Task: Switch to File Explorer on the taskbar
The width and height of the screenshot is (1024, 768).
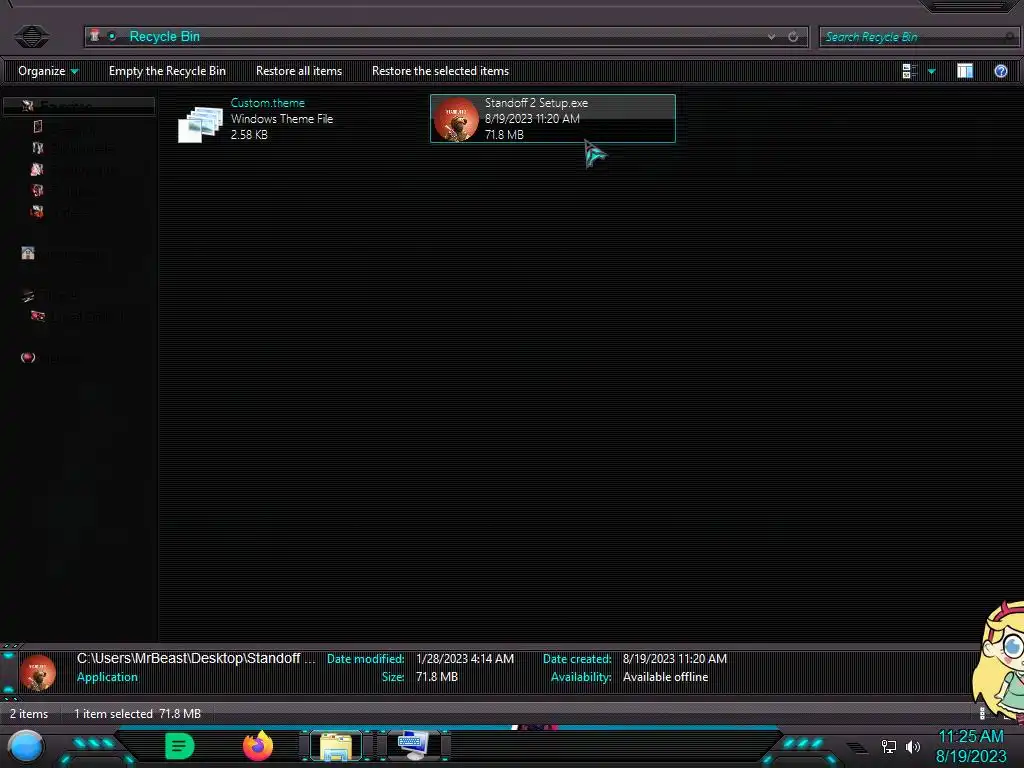Action: 336,746
